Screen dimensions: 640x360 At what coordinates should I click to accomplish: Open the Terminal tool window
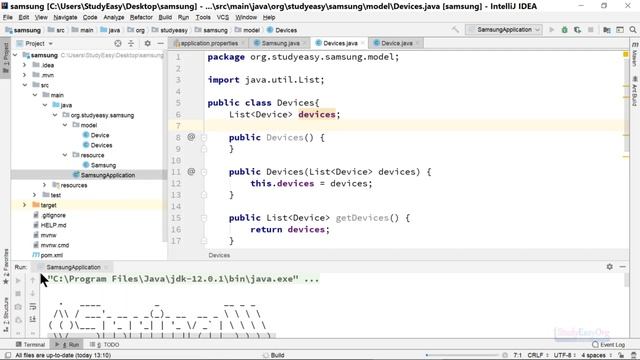tap(30, 344)
